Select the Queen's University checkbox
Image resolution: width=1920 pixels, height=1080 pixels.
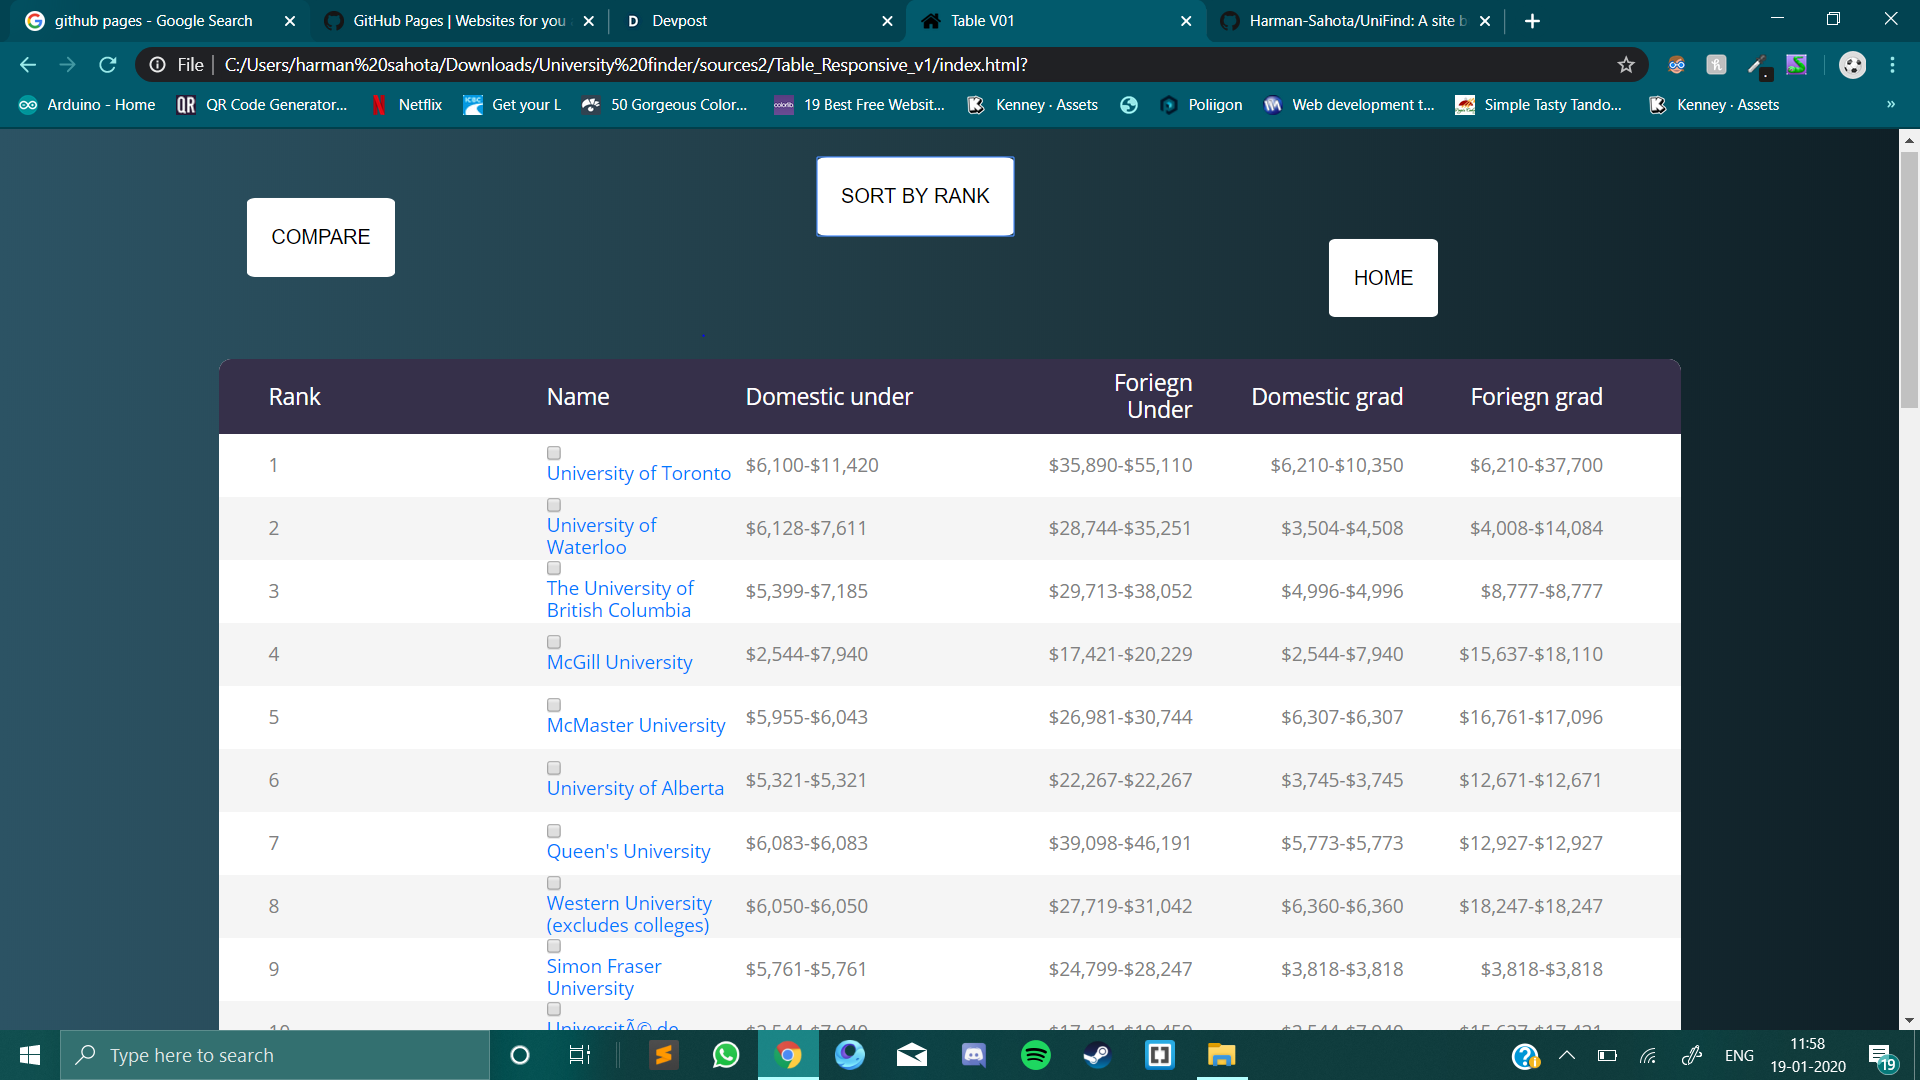554,831
